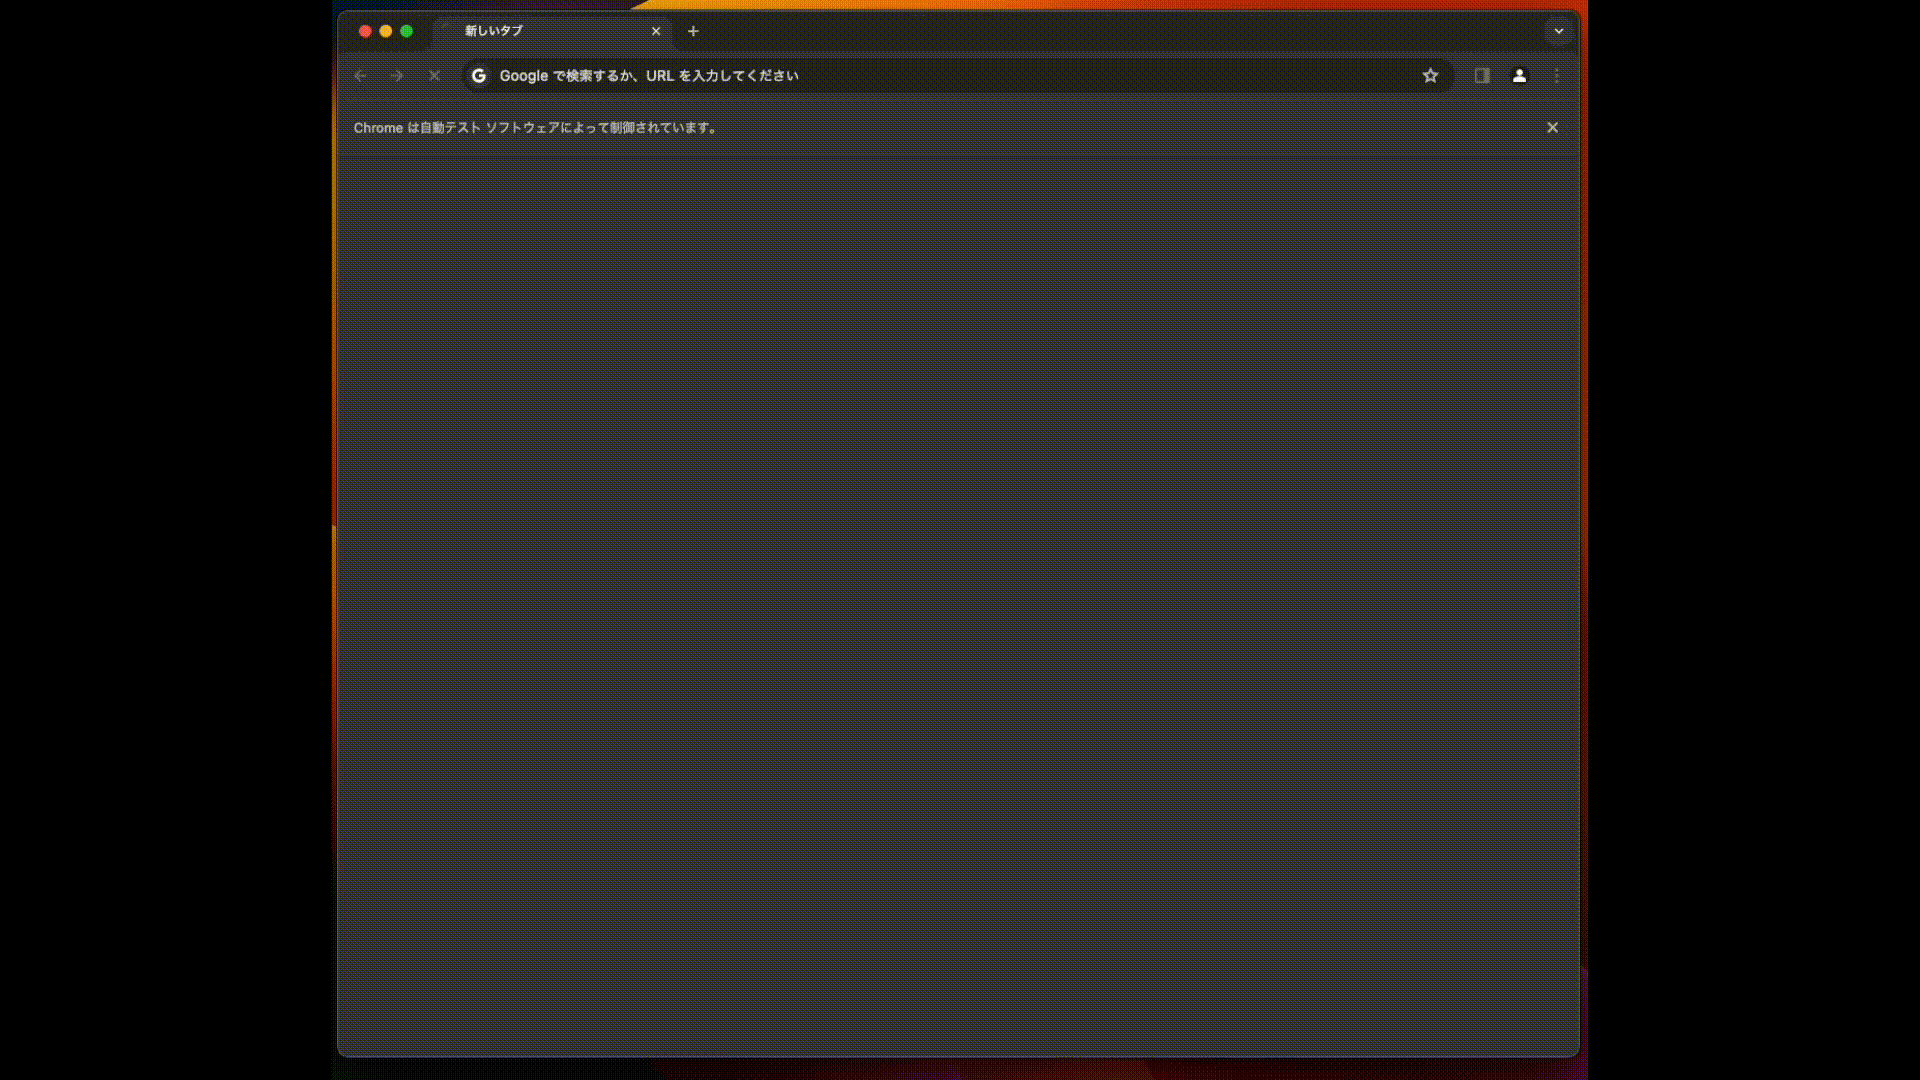The width and height of the screenshot is (1920, 1080).
Task: Toggle the bookmark star for this page
Action: tap(1430, 75)
